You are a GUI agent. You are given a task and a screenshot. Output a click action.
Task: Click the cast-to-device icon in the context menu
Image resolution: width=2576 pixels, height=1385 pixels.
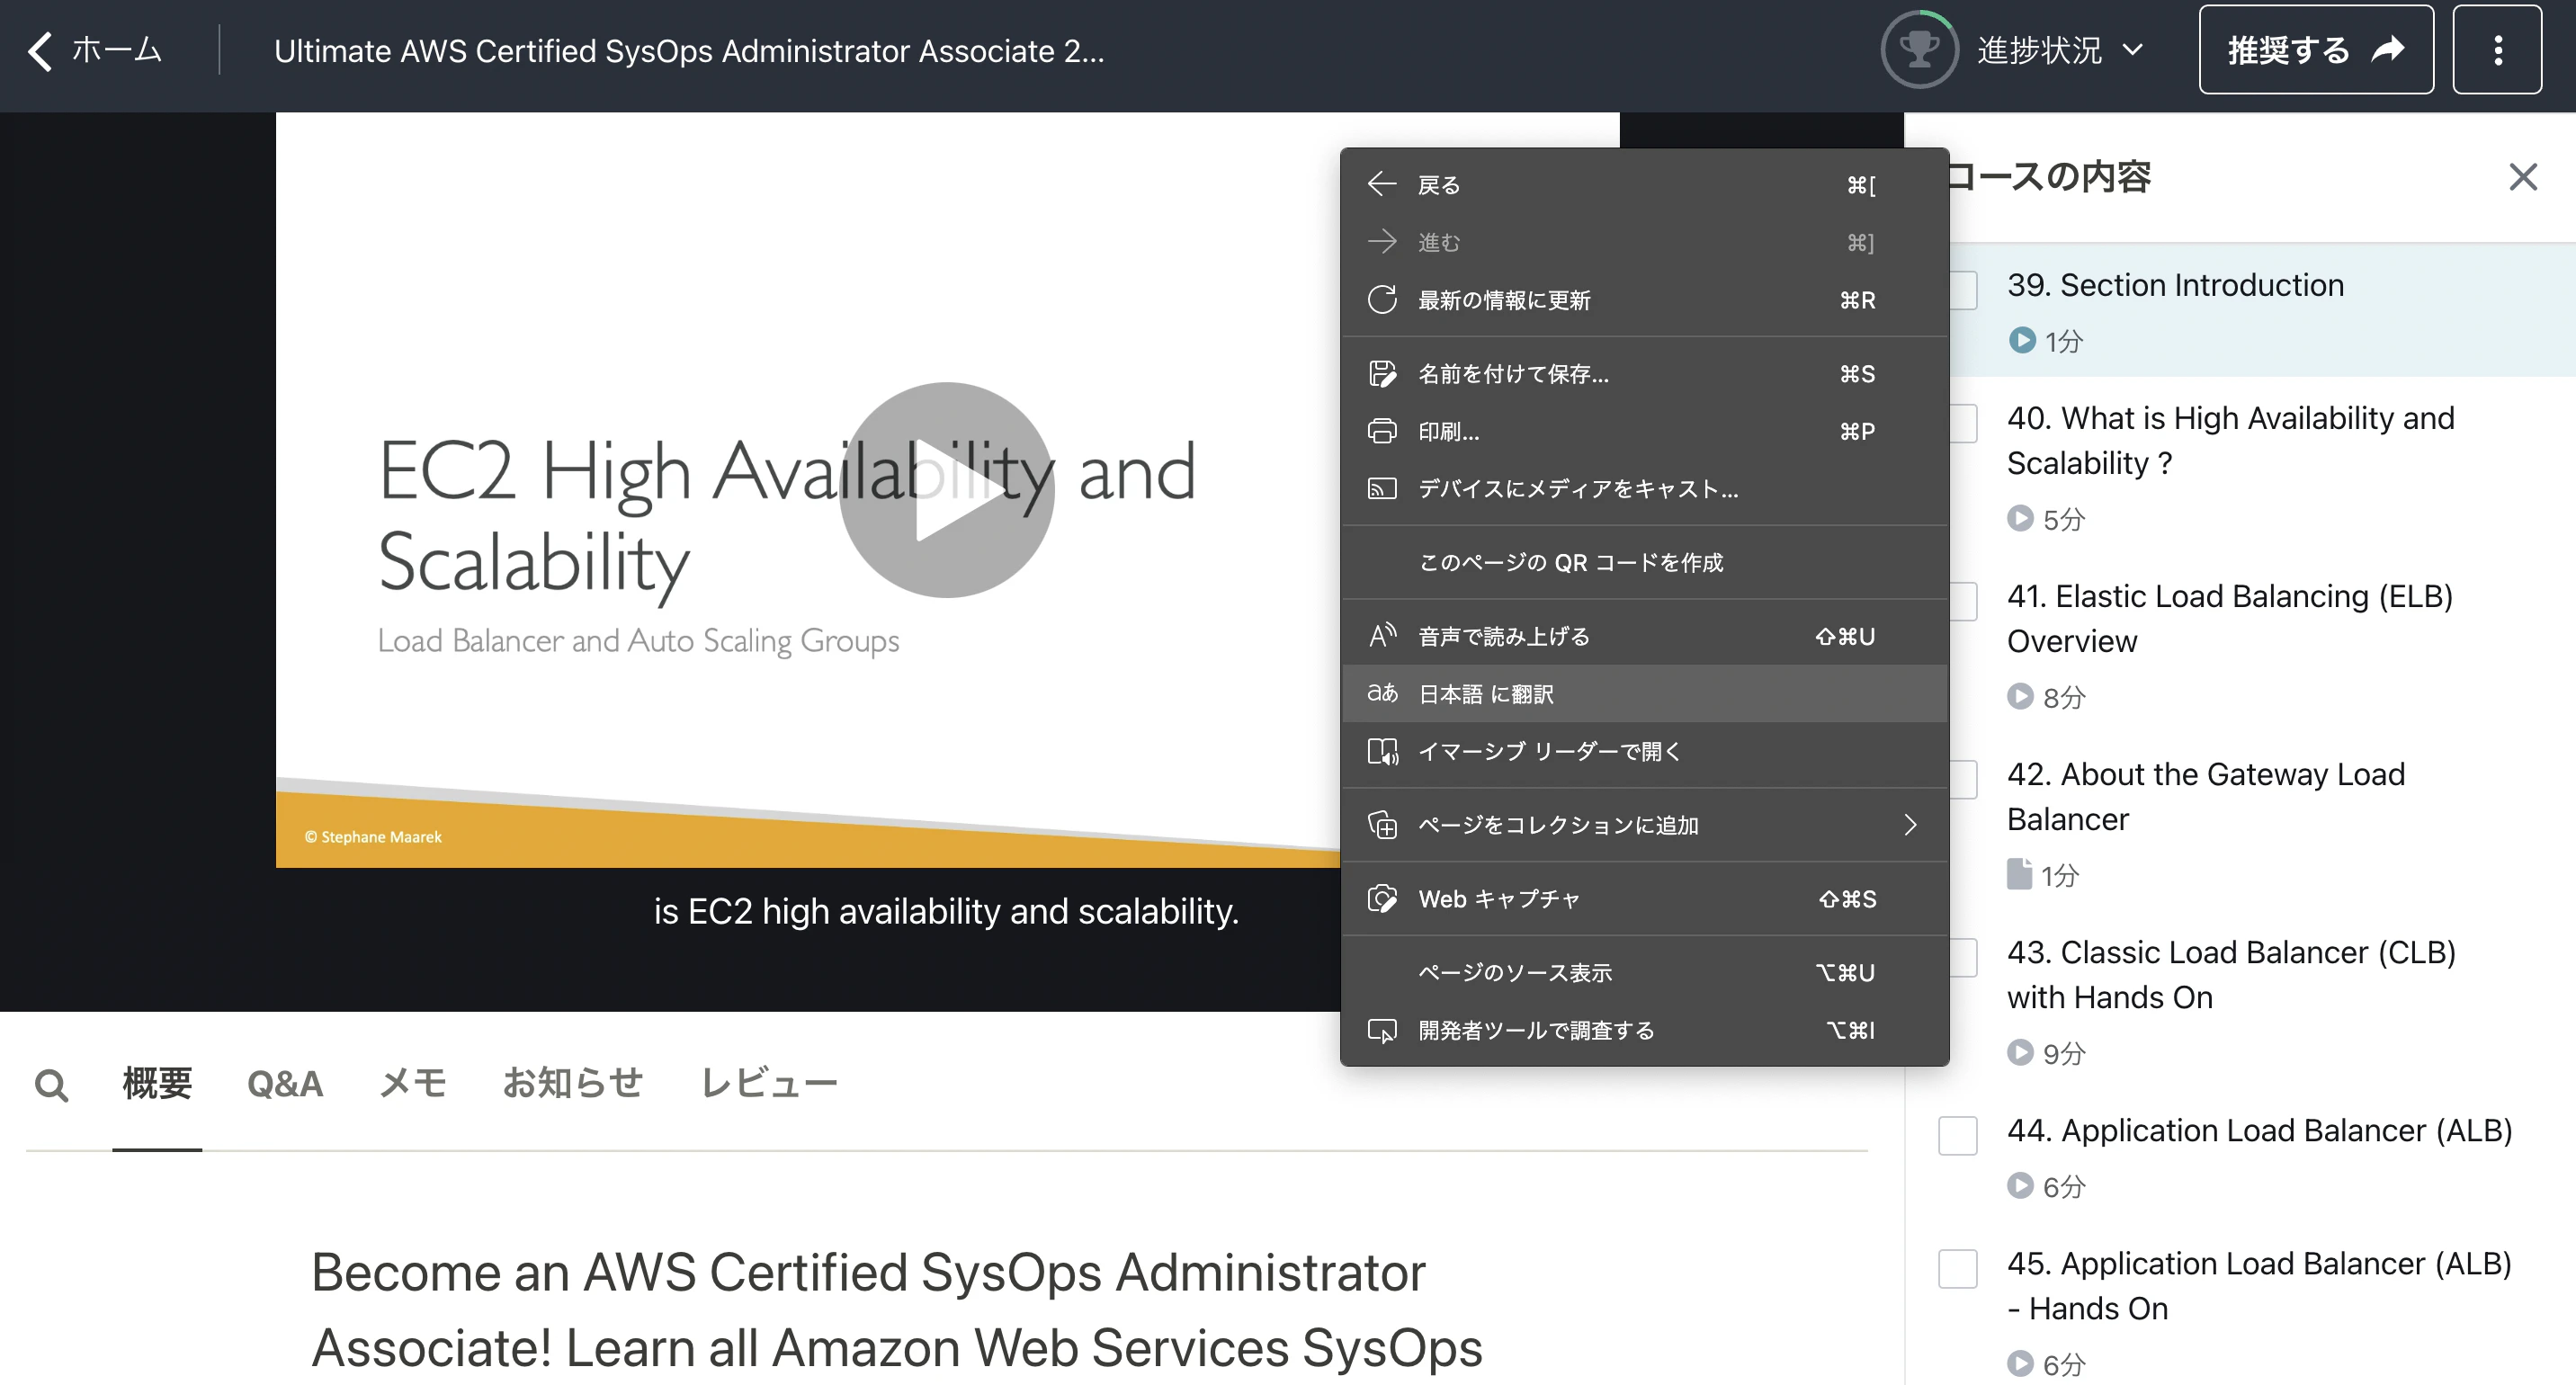point(1382,489)
